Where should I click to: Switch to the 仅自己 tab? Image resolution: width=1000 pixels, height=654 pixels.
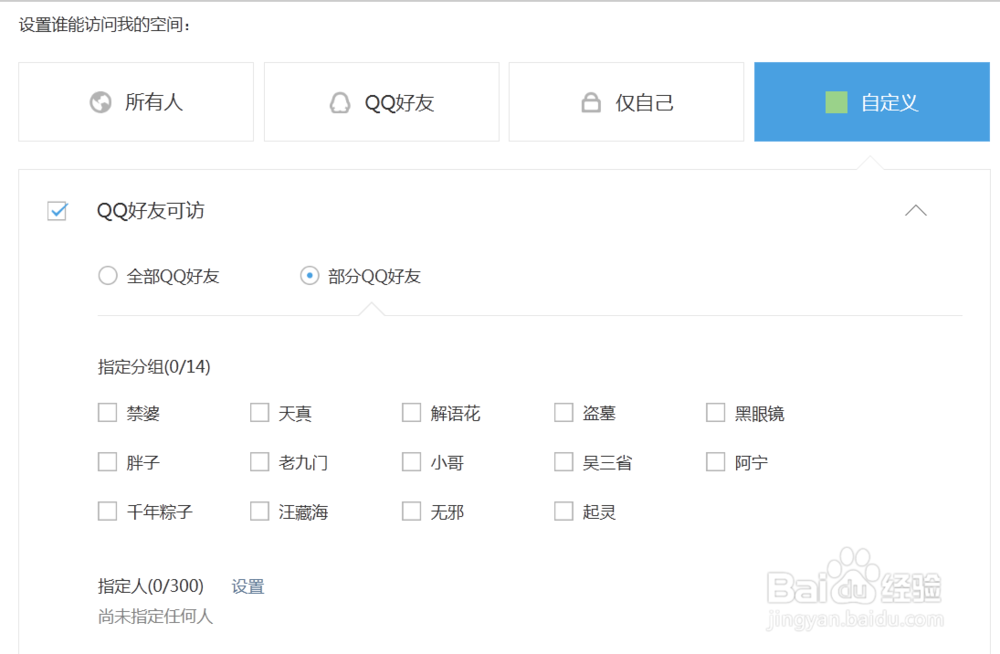click(626, 101)
